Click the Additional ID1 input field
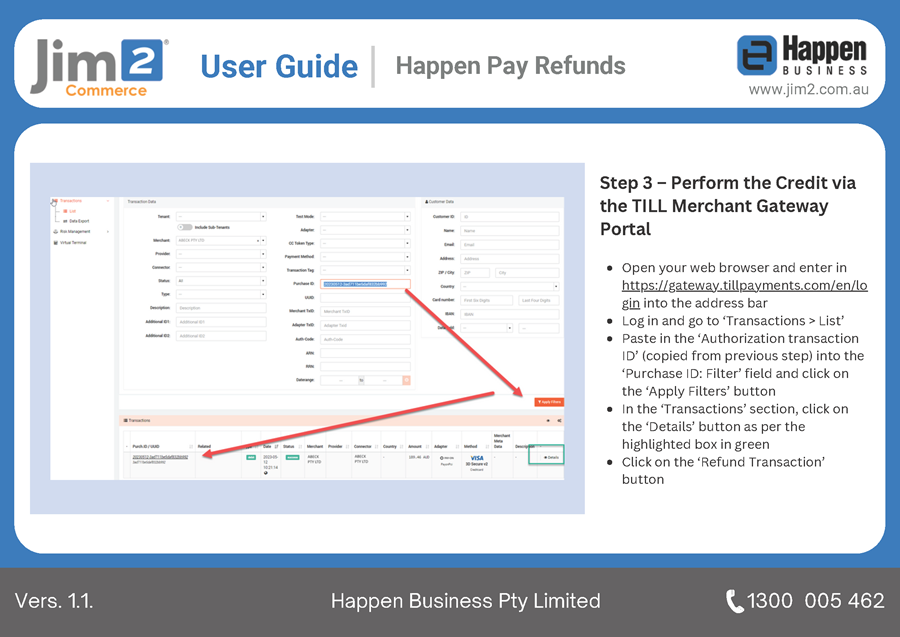 [x=221, y=322]
